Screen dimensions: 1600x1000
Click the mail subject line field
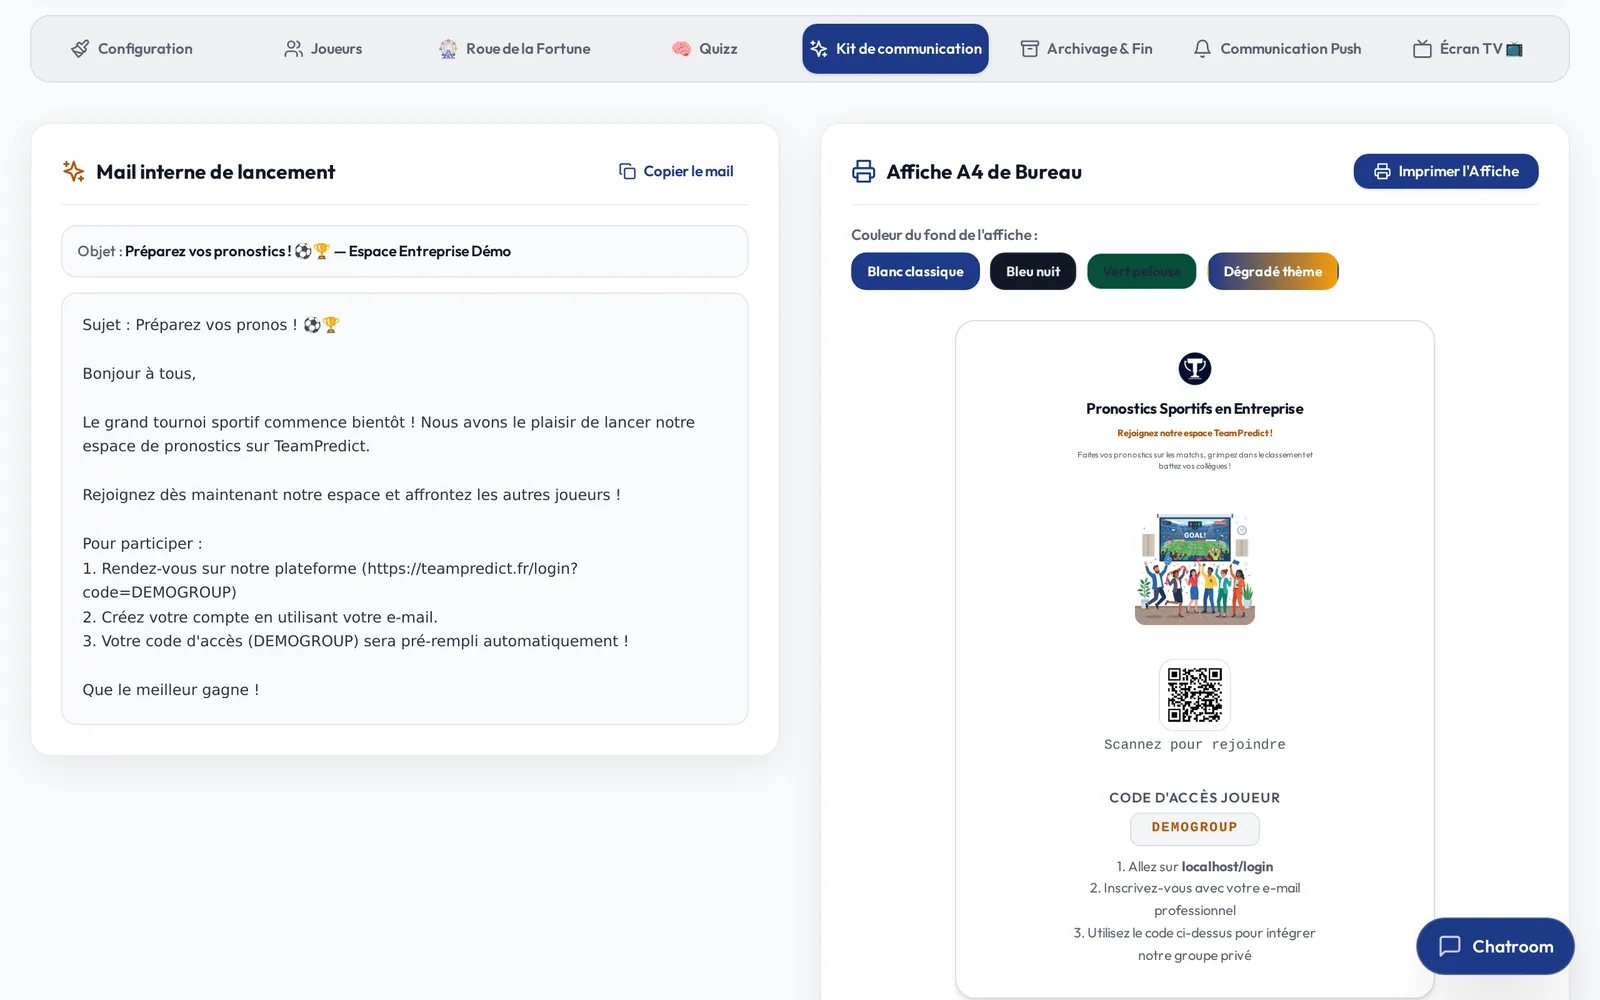point(405,251)
